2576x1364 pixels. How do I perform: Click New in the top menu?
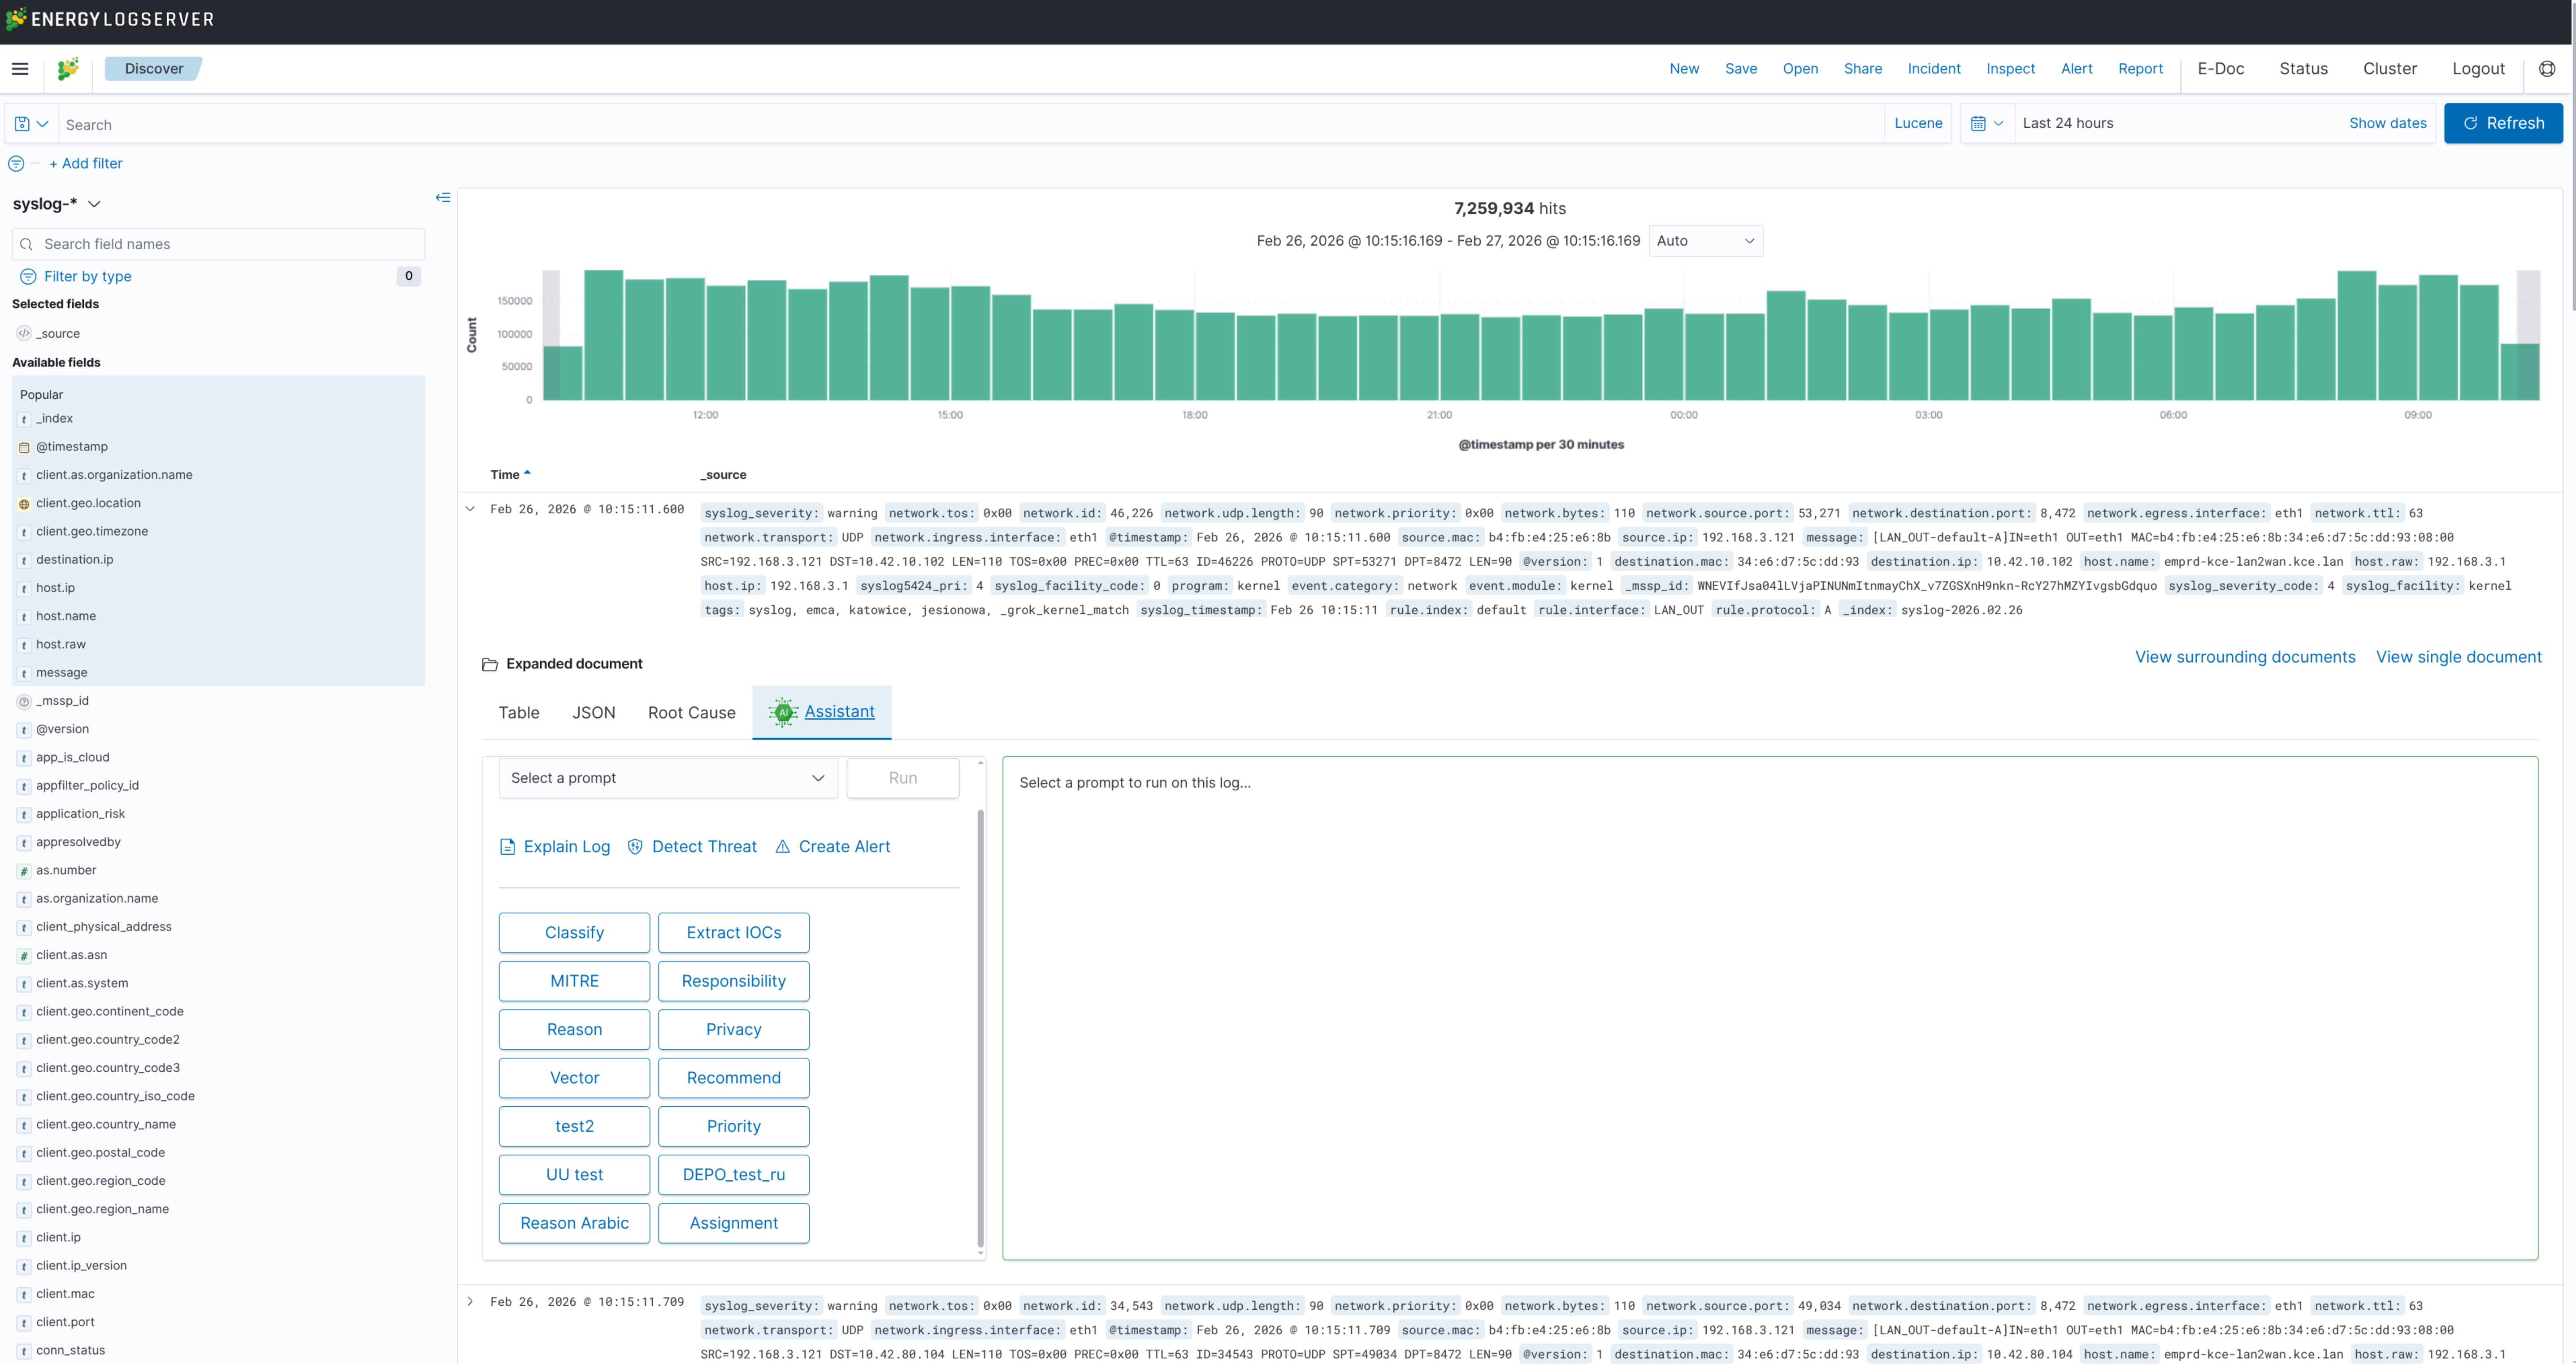pos(1684,69)
